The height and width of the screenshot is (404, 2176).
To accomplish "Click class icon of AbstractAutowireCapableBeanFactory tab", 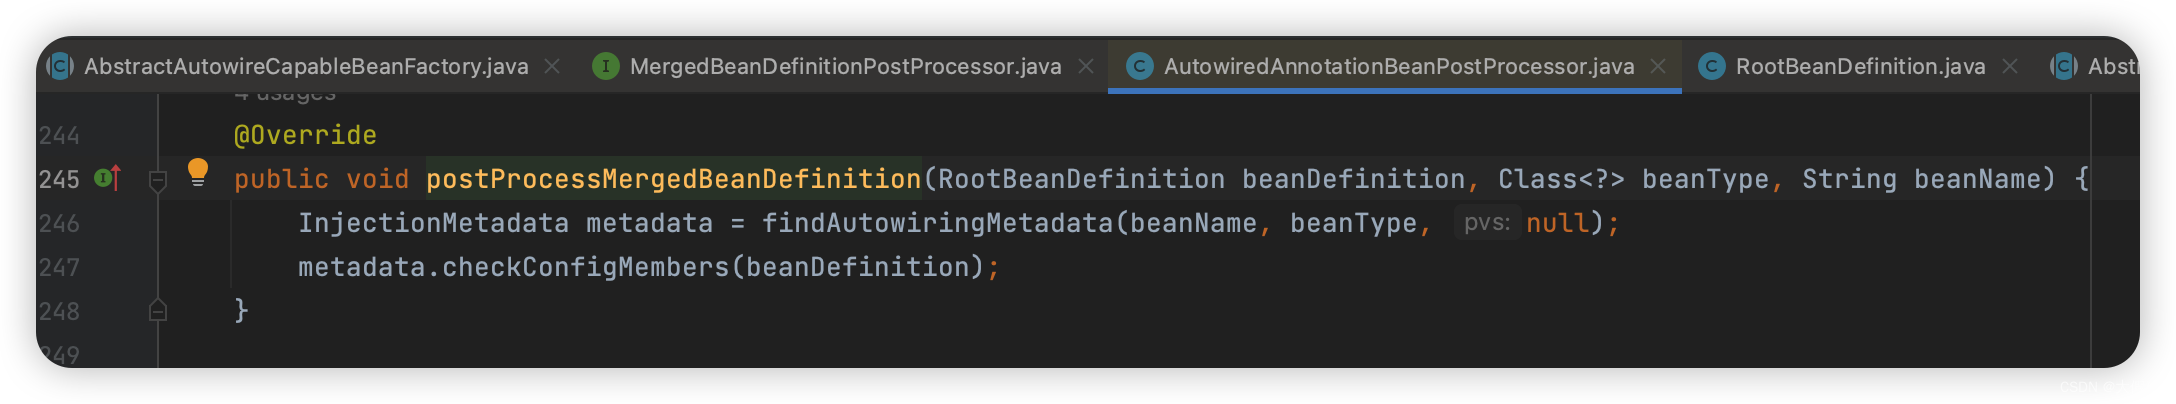I will point(60,66).
